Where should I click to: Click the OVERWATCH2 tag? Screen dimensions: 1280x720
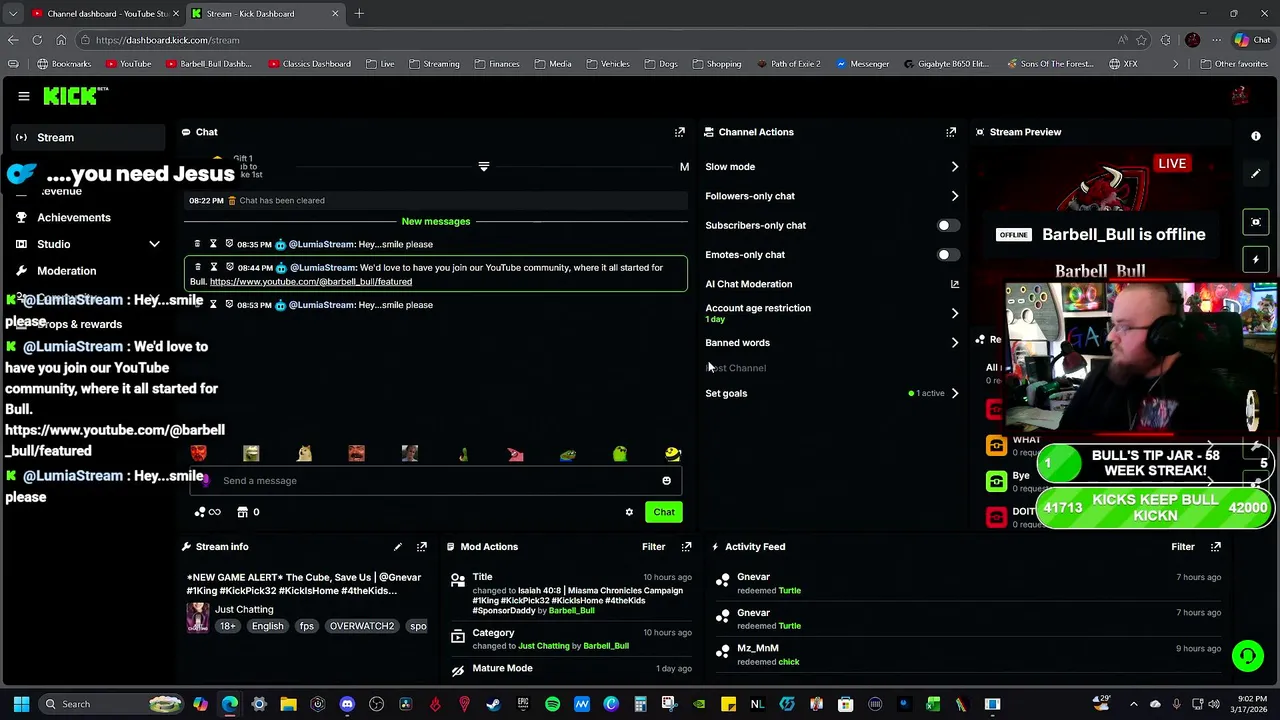tap(362, 626)
